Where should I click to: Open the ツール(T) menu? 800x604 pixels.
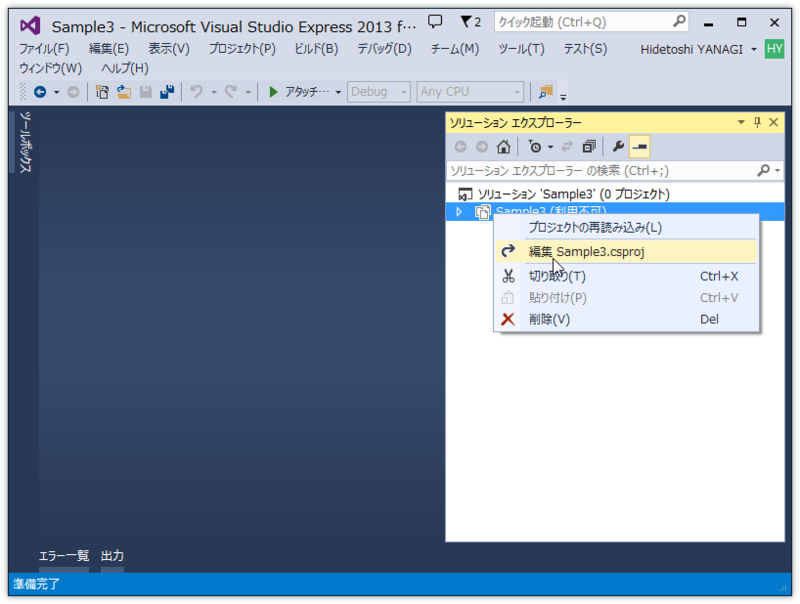tap(521, 49)
